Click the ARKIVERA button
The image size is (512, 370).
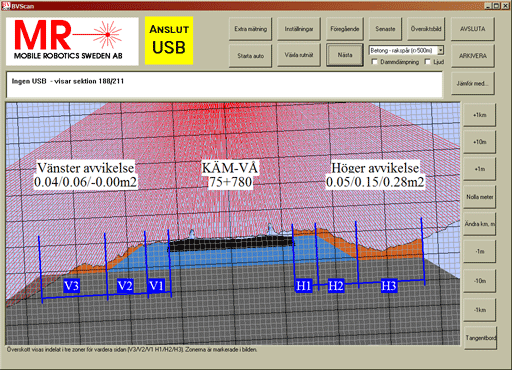pos(473,56)
